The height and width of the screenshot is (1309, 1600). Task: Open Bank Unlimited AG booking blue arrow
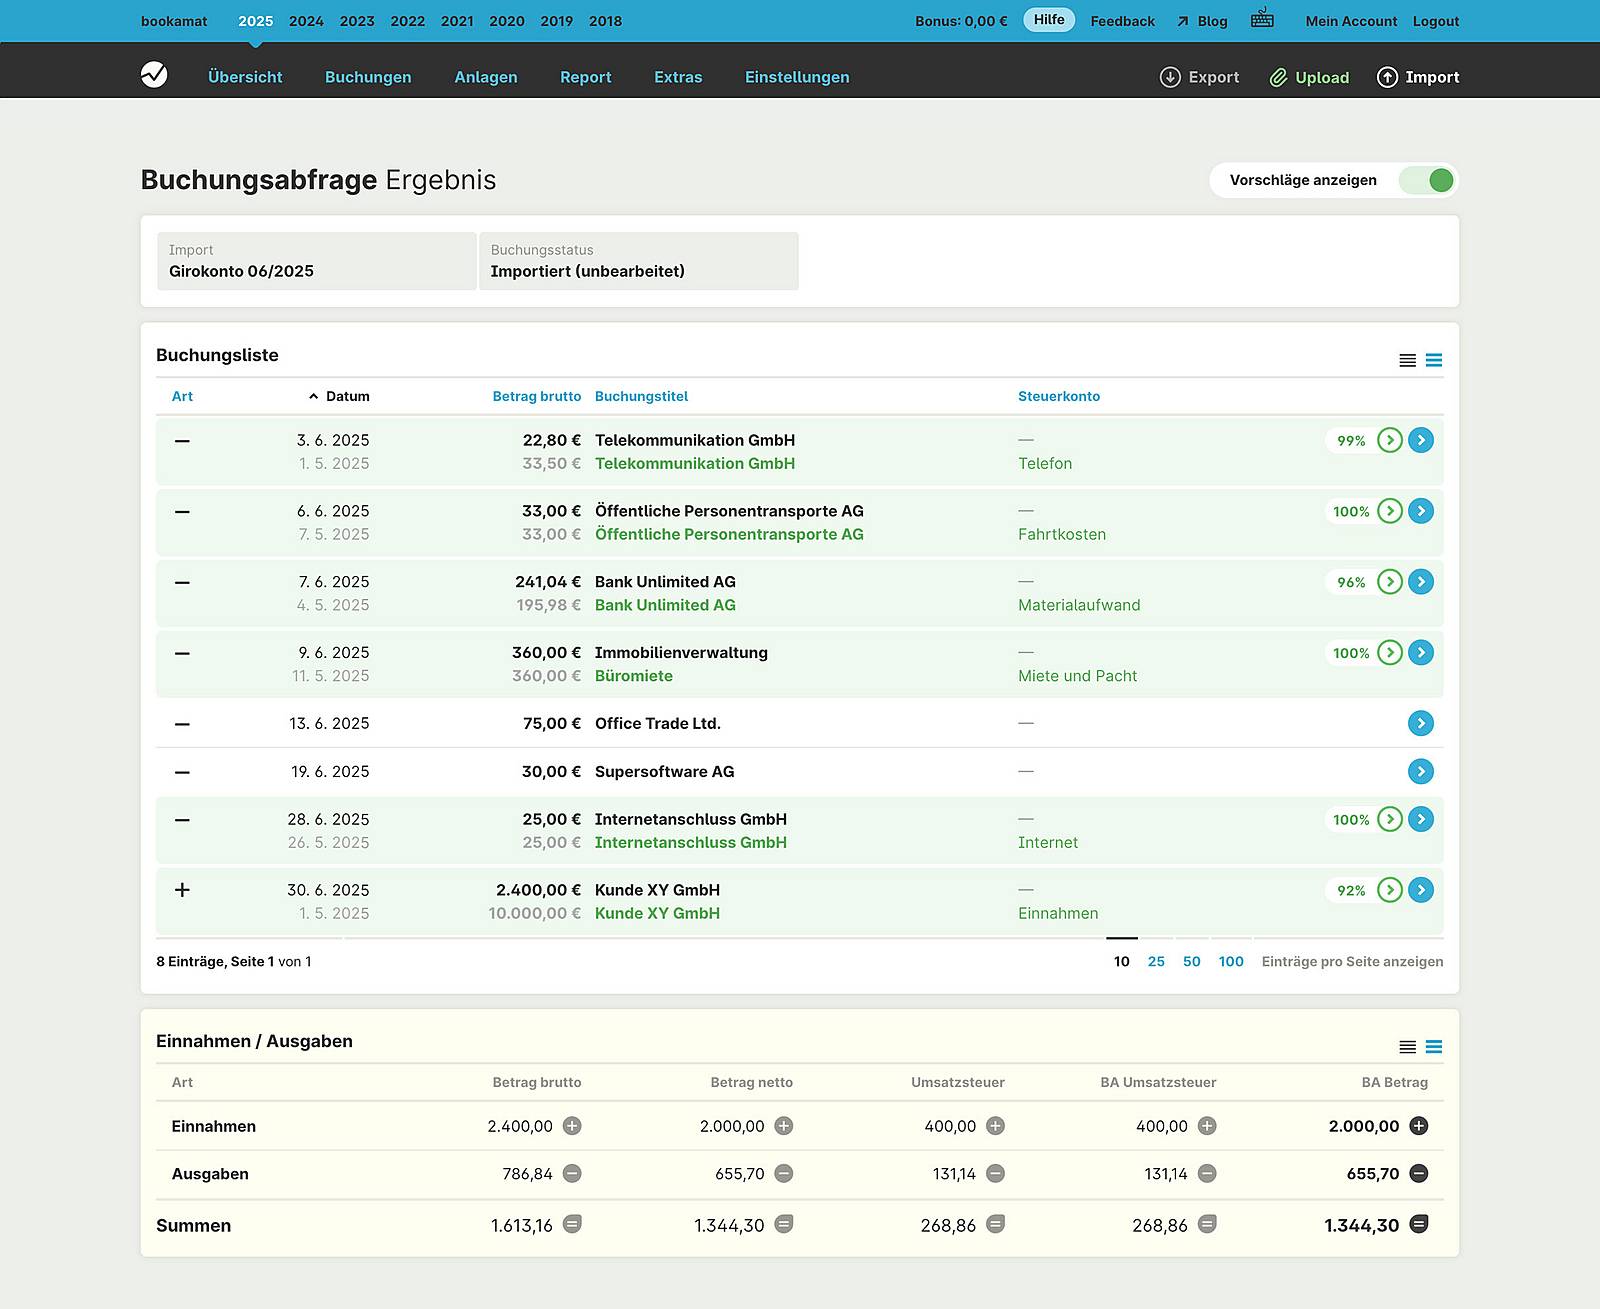coord(1421,582)
